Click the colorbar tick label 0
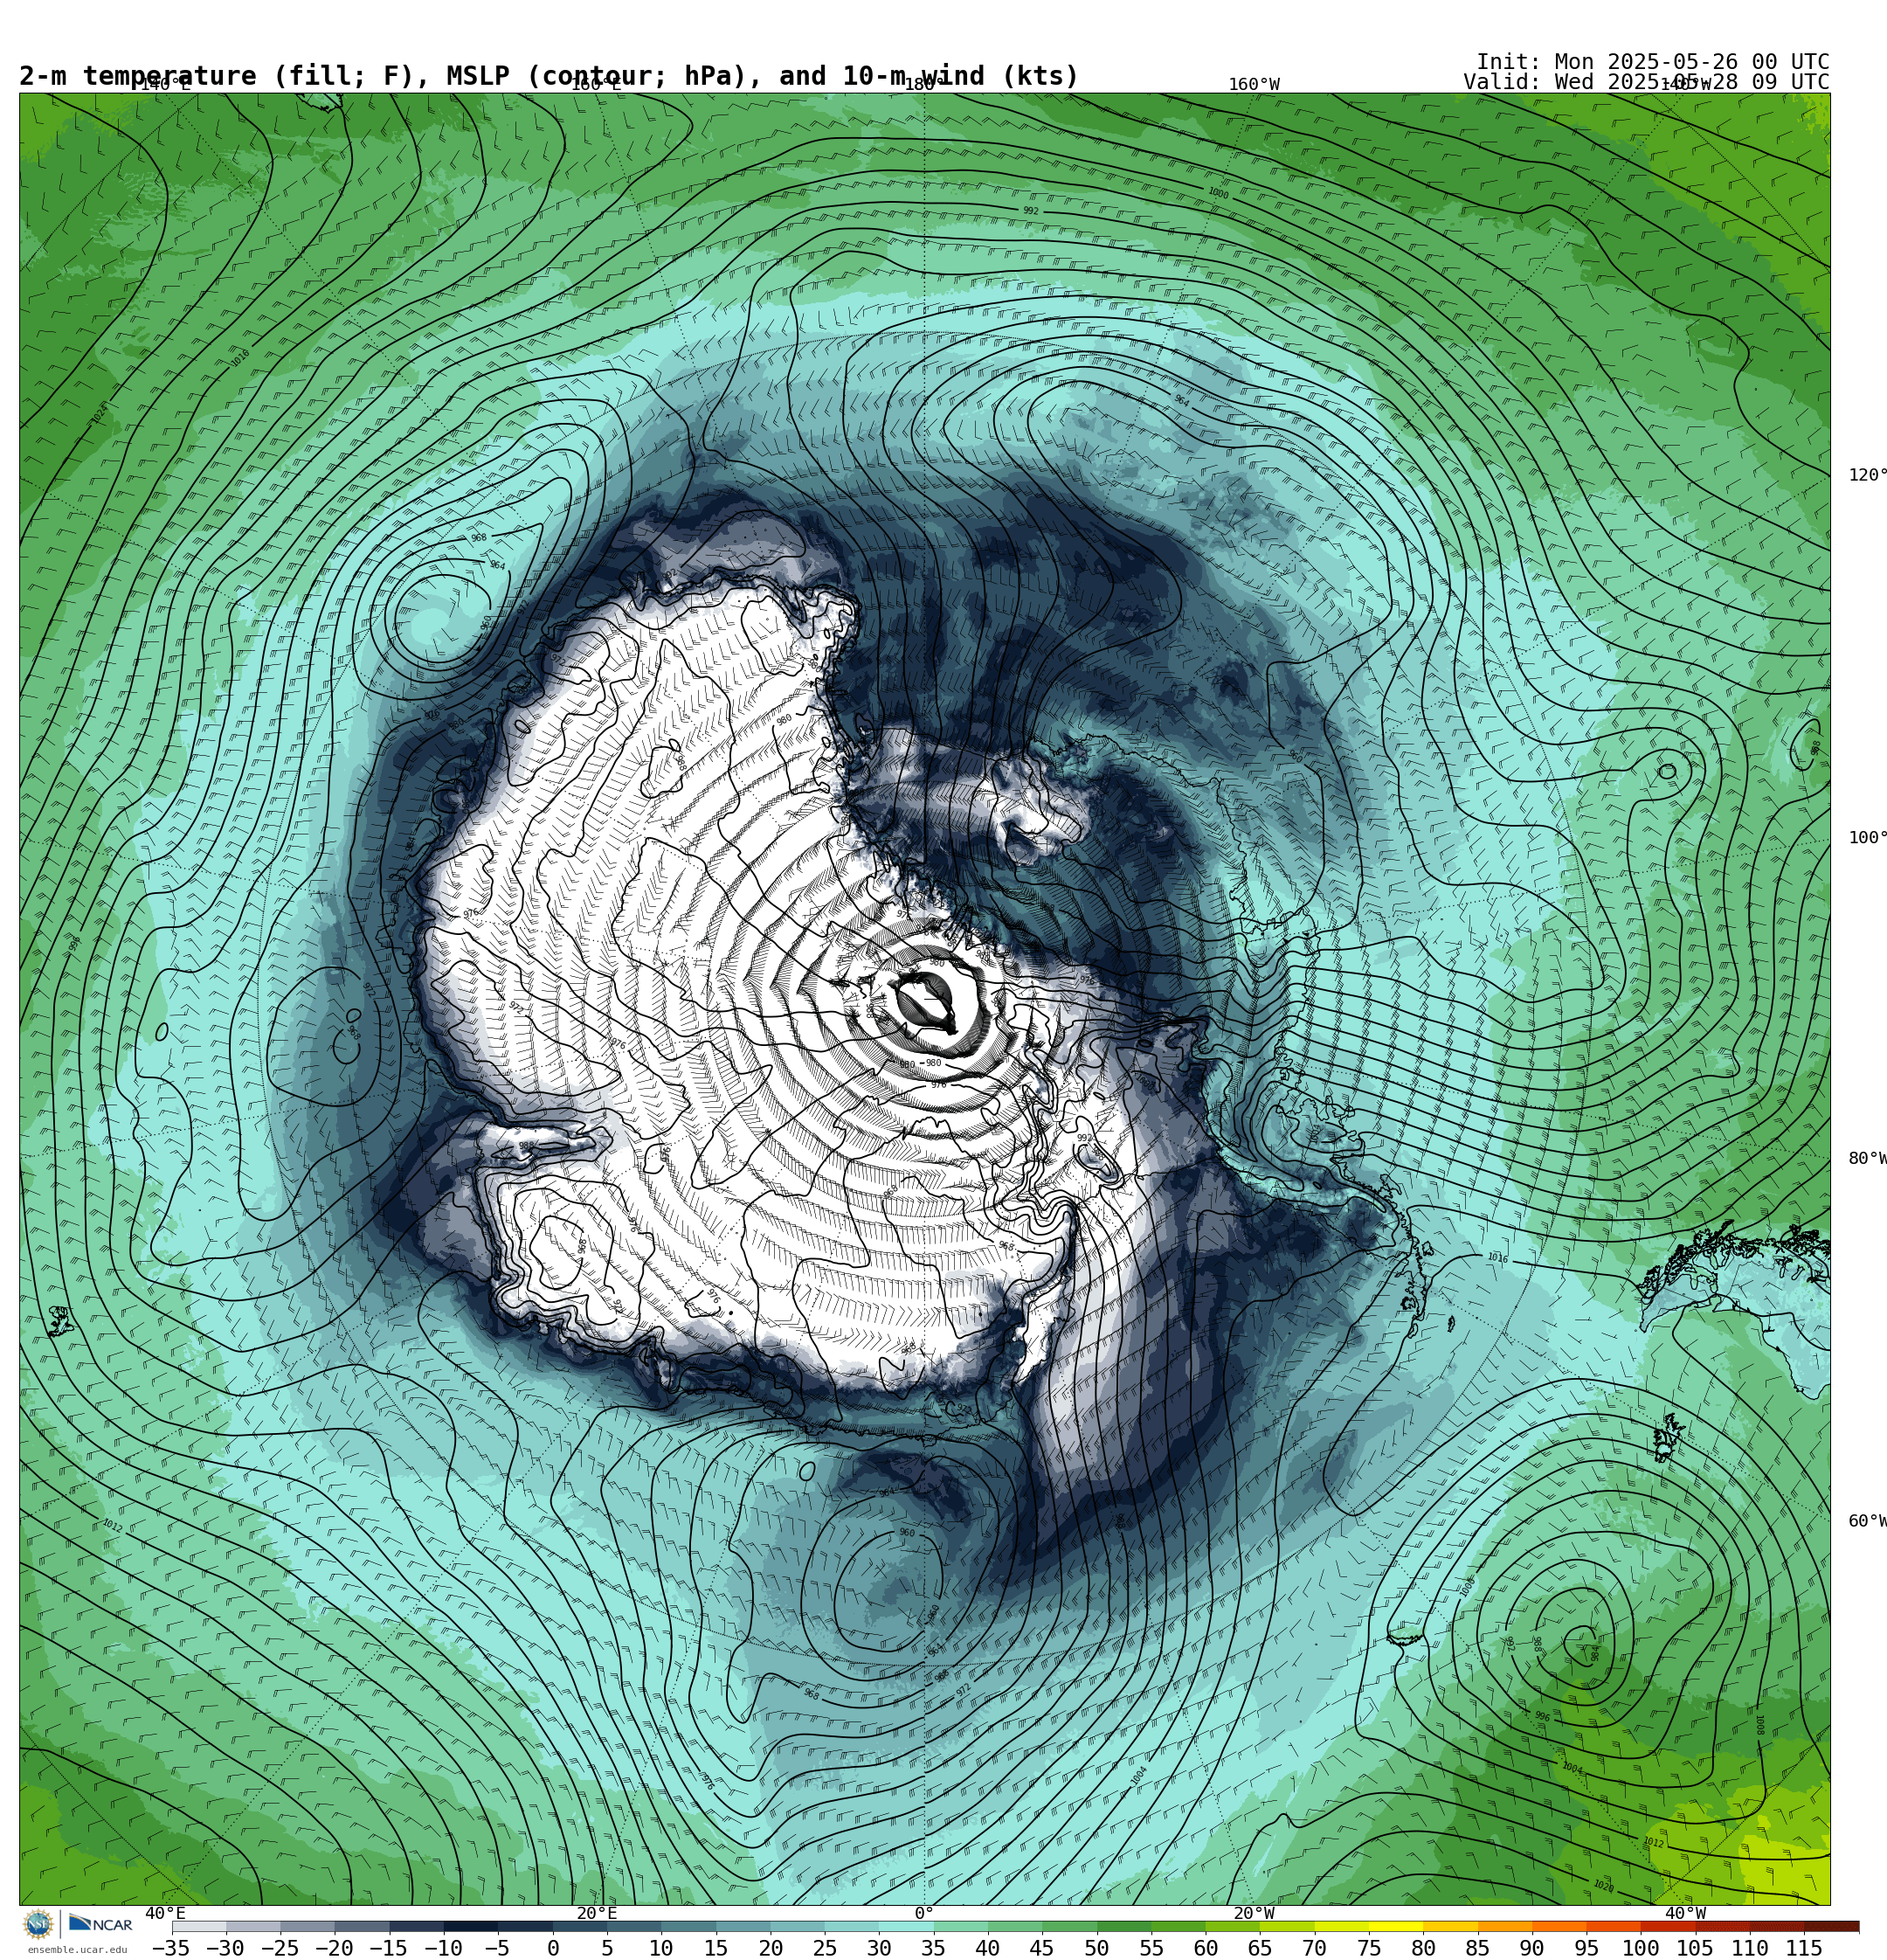1887x1960 pixels. [x=553, y=1948]
